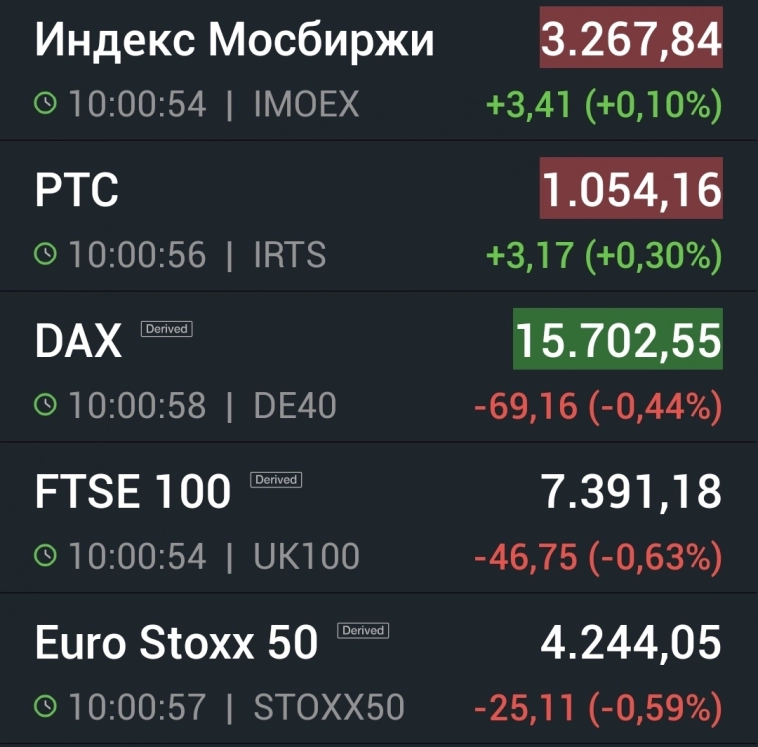The image size is (758, 747).
Task: Click the green-highlighted DAX price 15.702,55
Action: [617, 341]
